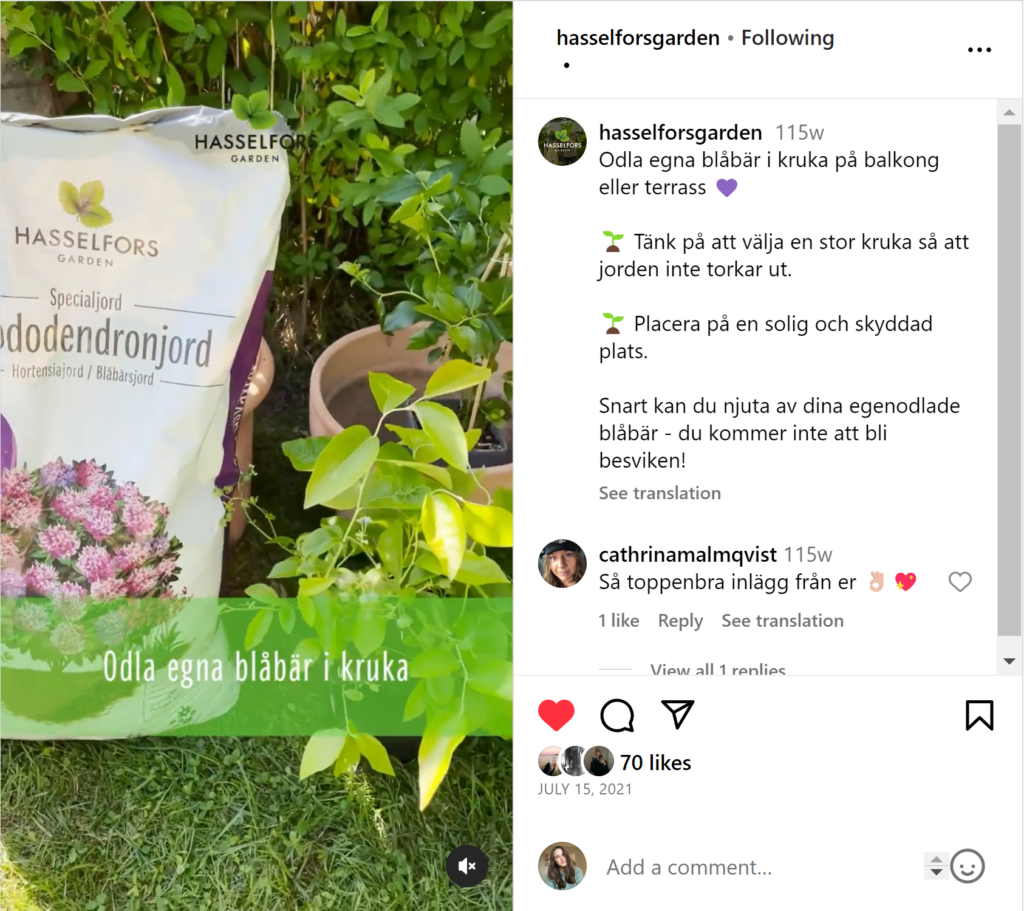Open the three-dot more options menu

click(x=979, y=50)
